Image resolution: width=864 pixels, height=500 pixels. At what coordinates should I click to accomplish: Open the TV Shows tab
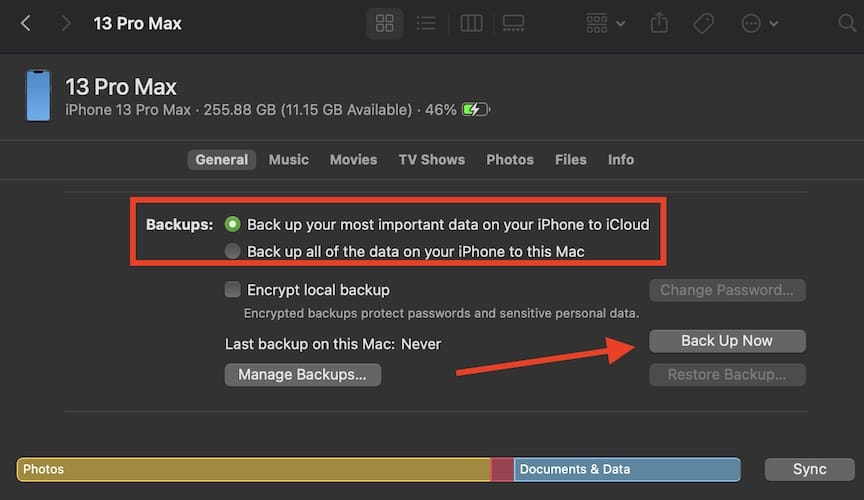[x=431, y=160]
